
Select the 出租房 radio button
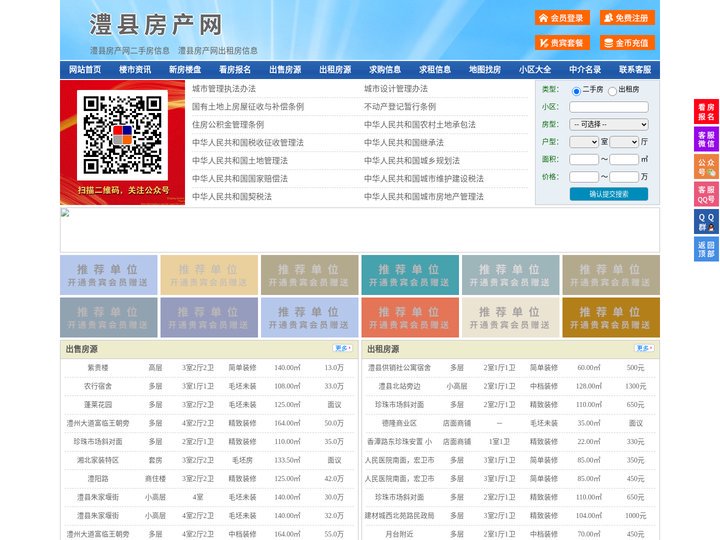click(x=612, y=91)
